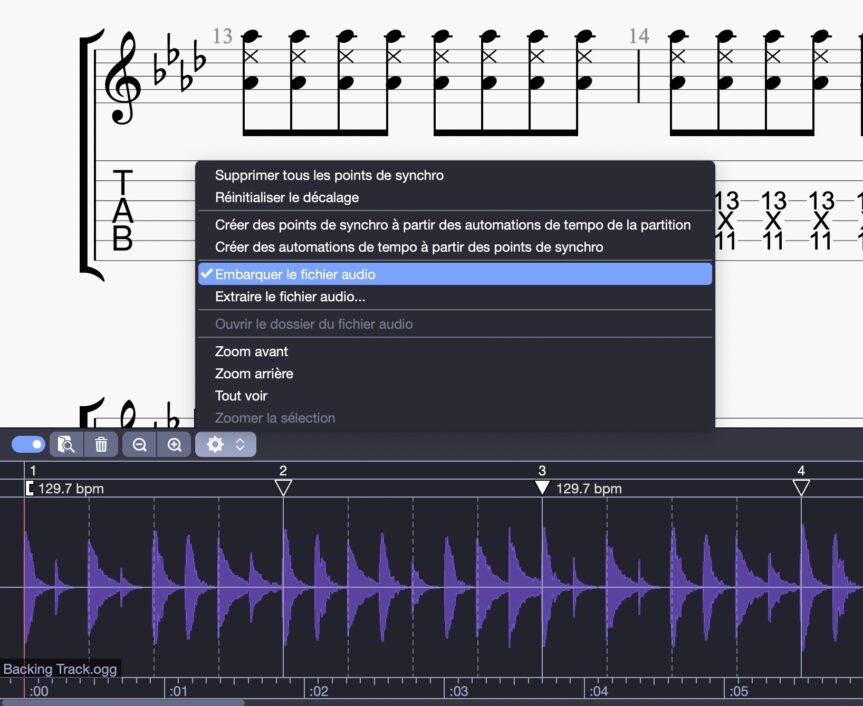863x706 pixels.
Task: Click the zoom in magnifier icon
Action: coord(174,444)
